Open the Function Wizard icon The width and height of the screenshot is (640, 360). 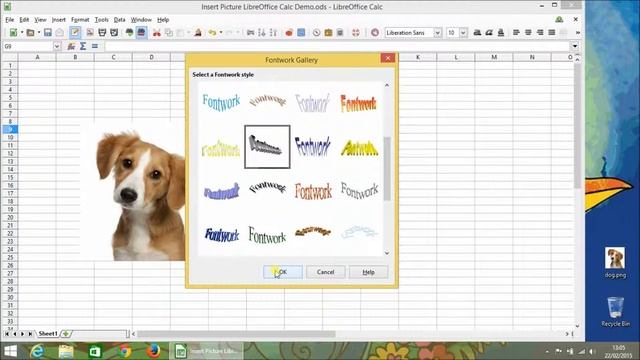[x=71, y=47]
